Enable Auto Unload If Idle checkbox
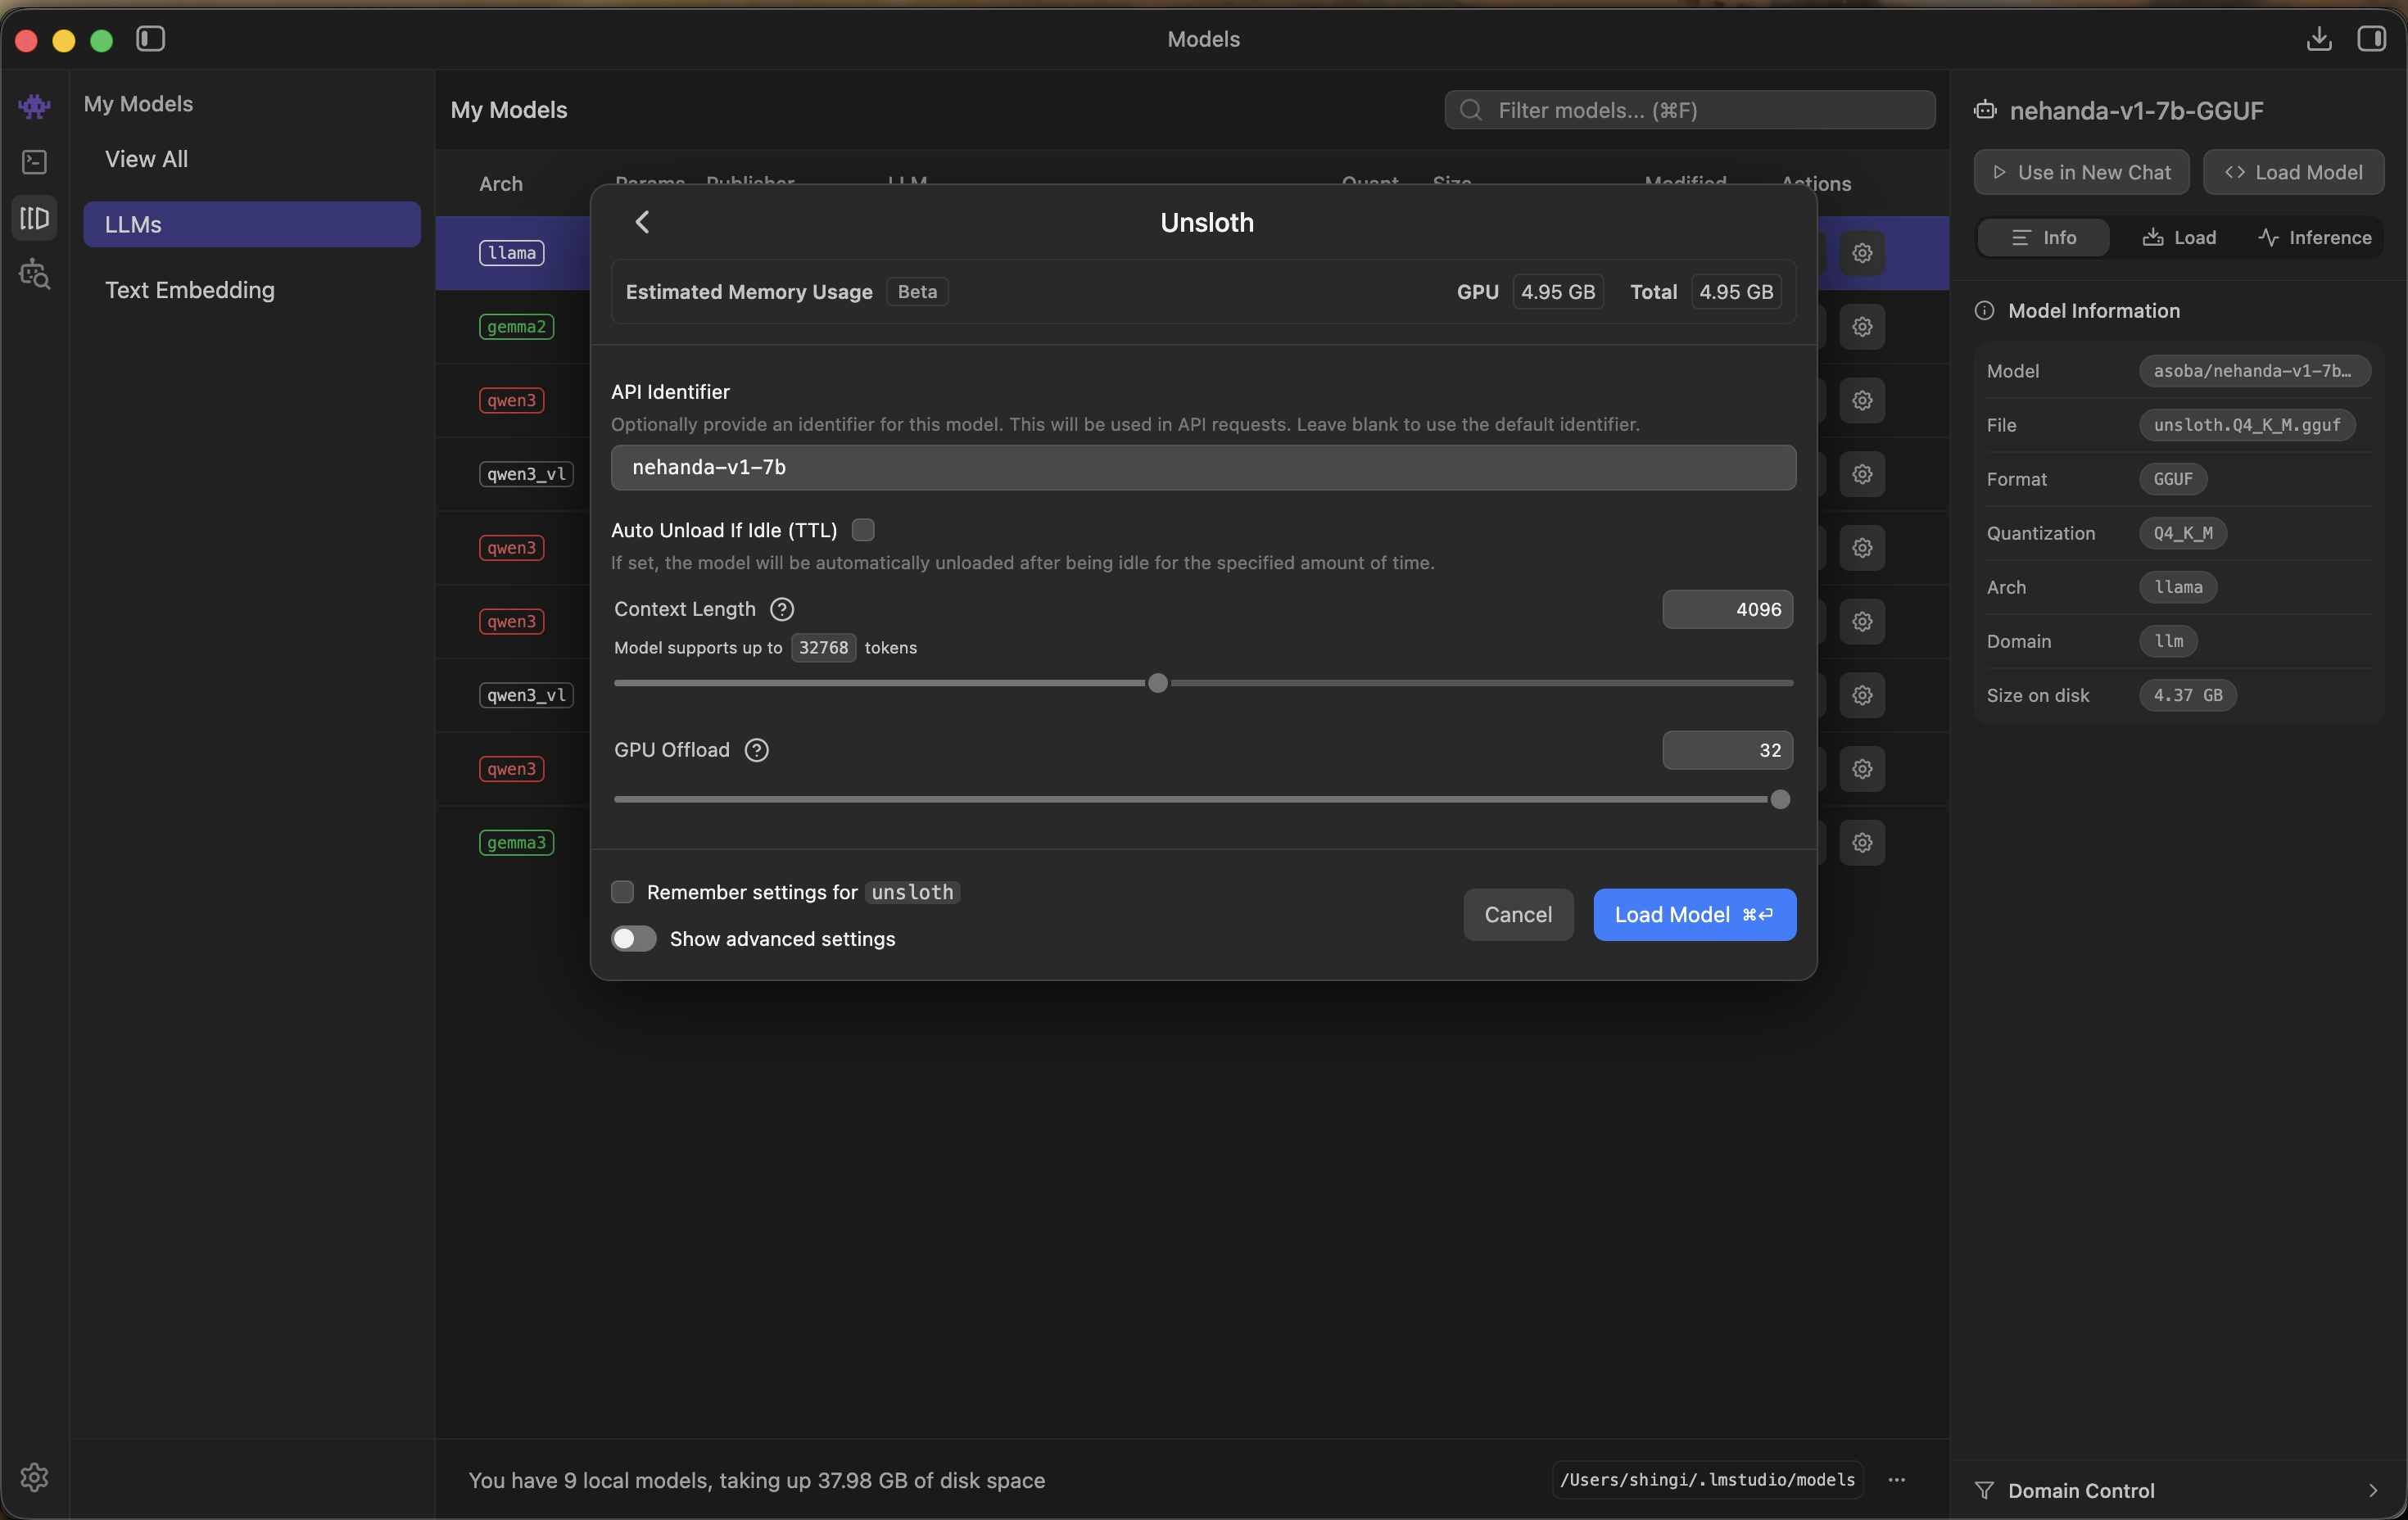Screen dimensions: 2408x1520 pyautogui.click(x=862, y=529)
